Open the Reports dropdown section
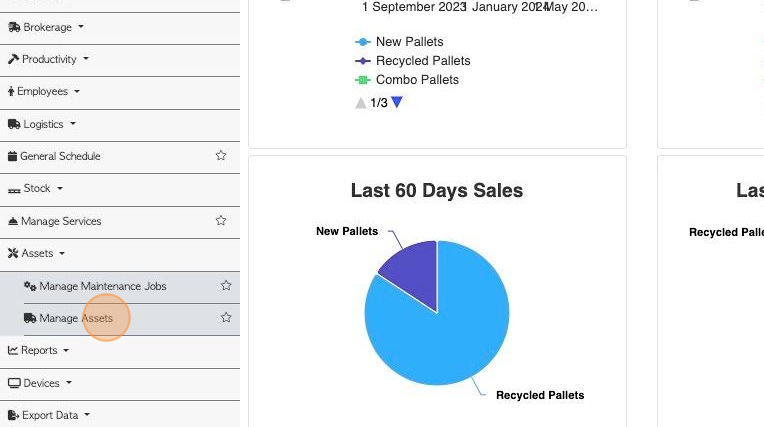This screenshot has height=427, width=764. tap(38, 350)
